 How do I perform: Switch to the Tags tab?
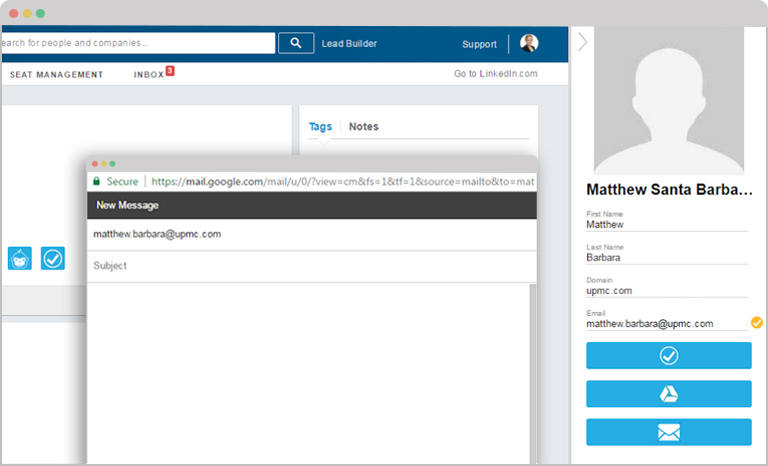(320, 126)
